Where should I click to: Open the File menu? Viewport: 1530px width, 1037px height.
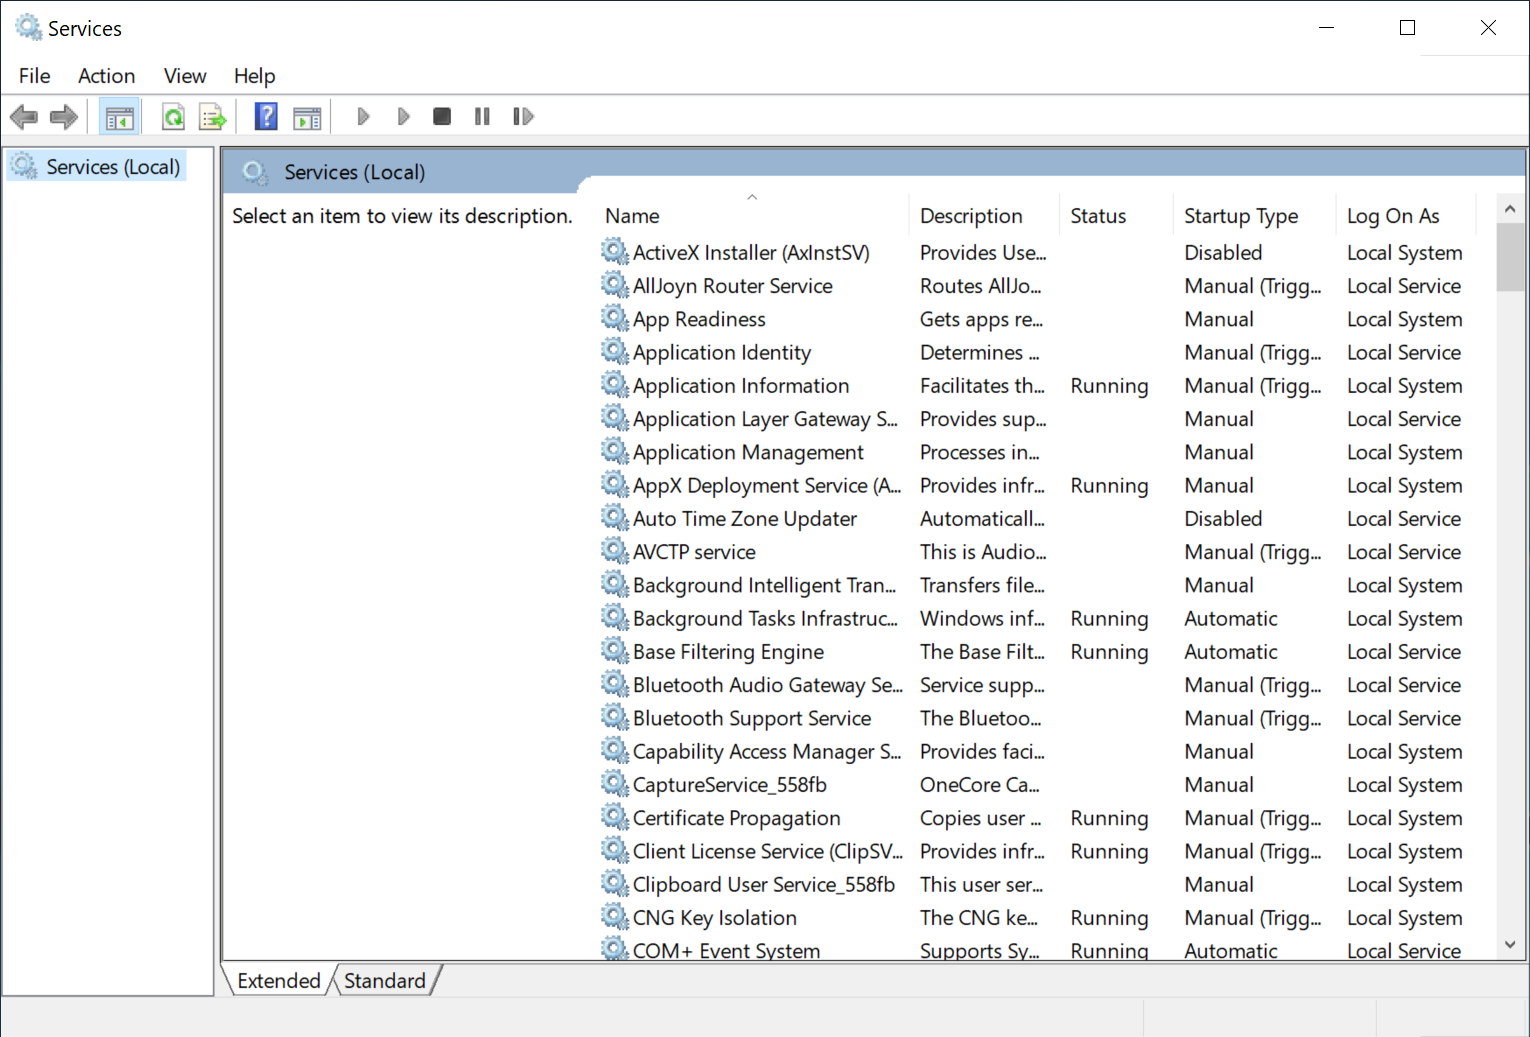click(x=34, y=76)
